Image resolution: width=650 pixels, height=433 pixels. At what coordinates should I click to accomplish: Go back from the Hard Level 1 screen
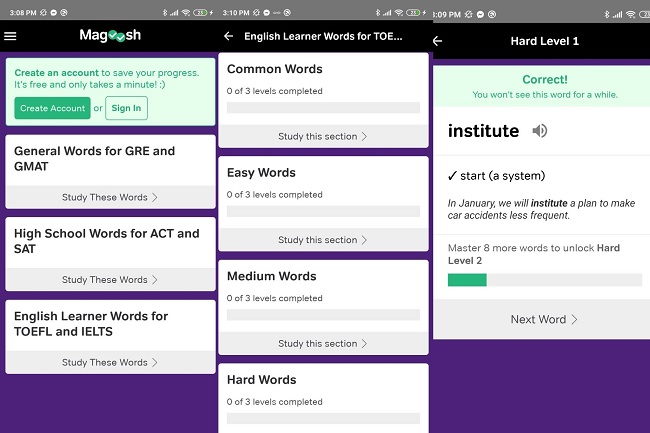(437, 41)
